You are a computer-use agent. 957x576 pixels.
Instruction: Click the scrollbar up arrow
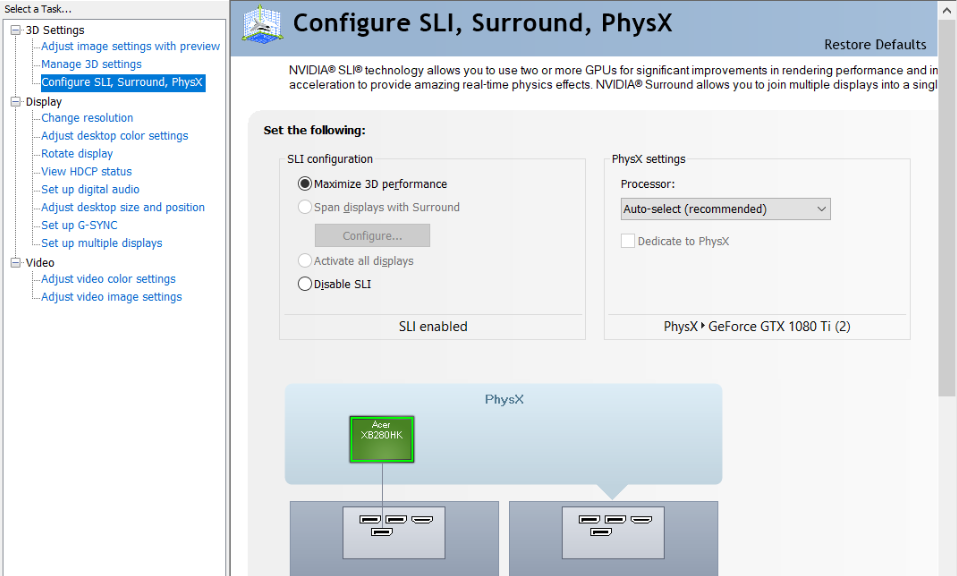pyautogui.click(x=947, y=10)
